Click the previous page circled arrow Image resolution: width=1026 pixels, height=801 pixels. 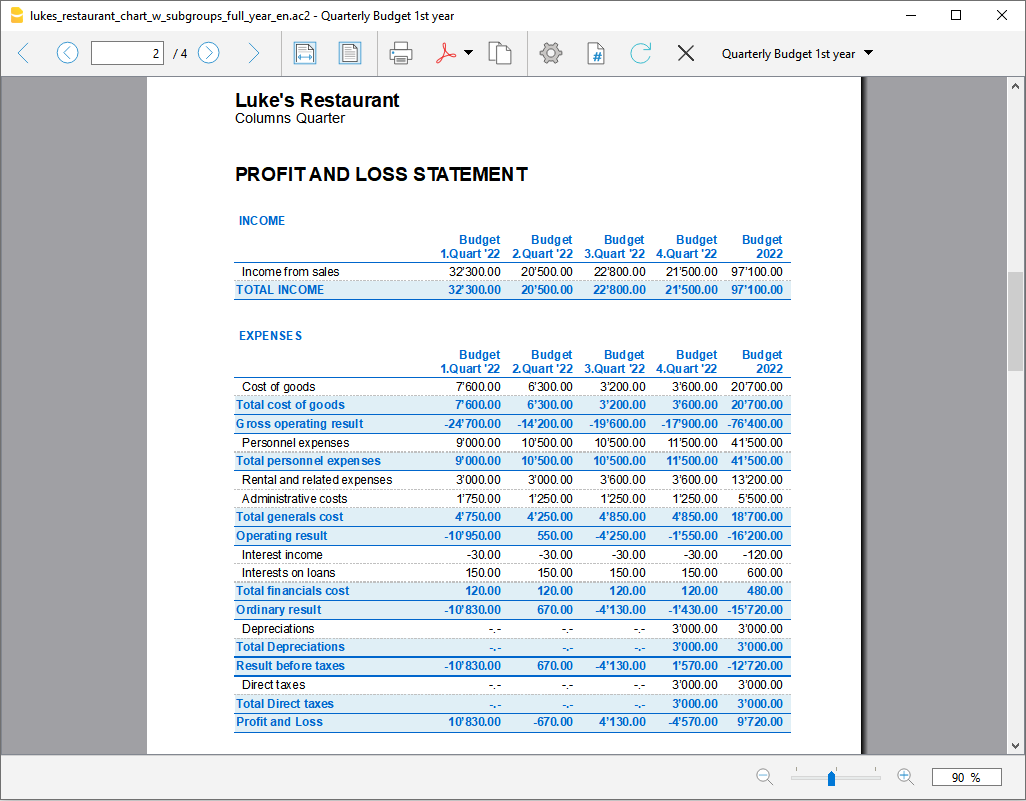[67, 53]
